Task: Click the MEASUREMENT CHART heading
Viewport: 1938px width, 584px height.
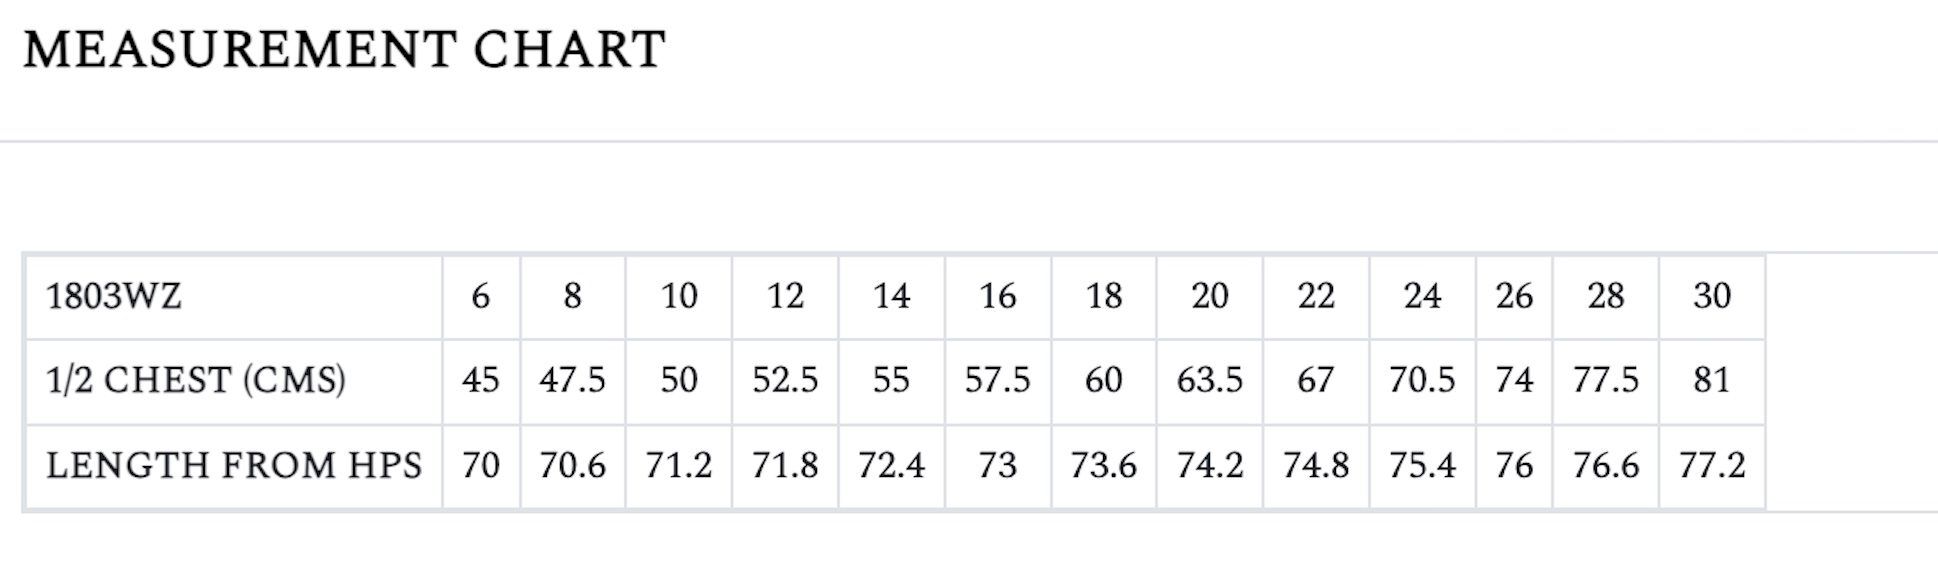Action: (x=344, y=50)
